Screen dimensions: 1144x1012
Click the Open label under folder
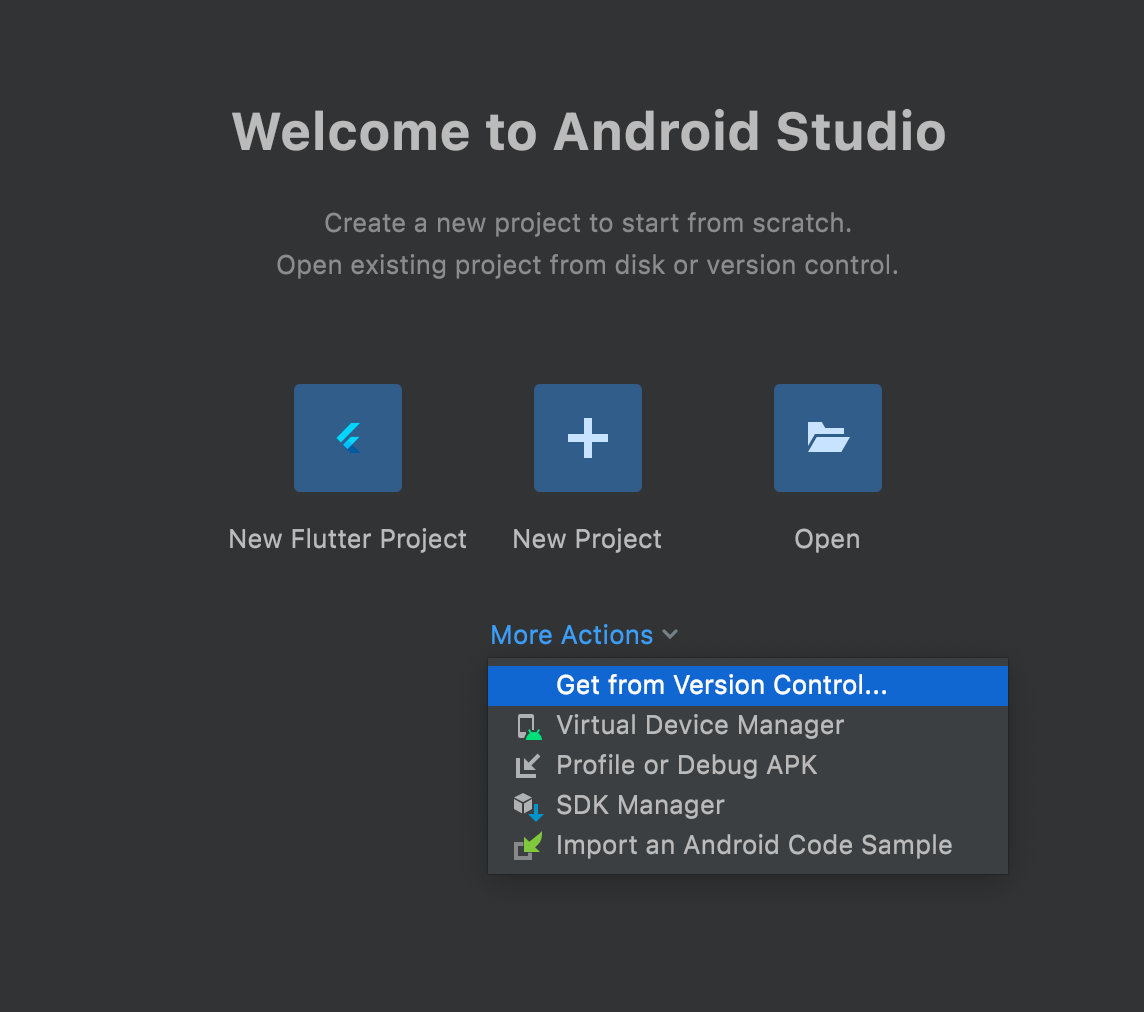(x=827, y=539)
